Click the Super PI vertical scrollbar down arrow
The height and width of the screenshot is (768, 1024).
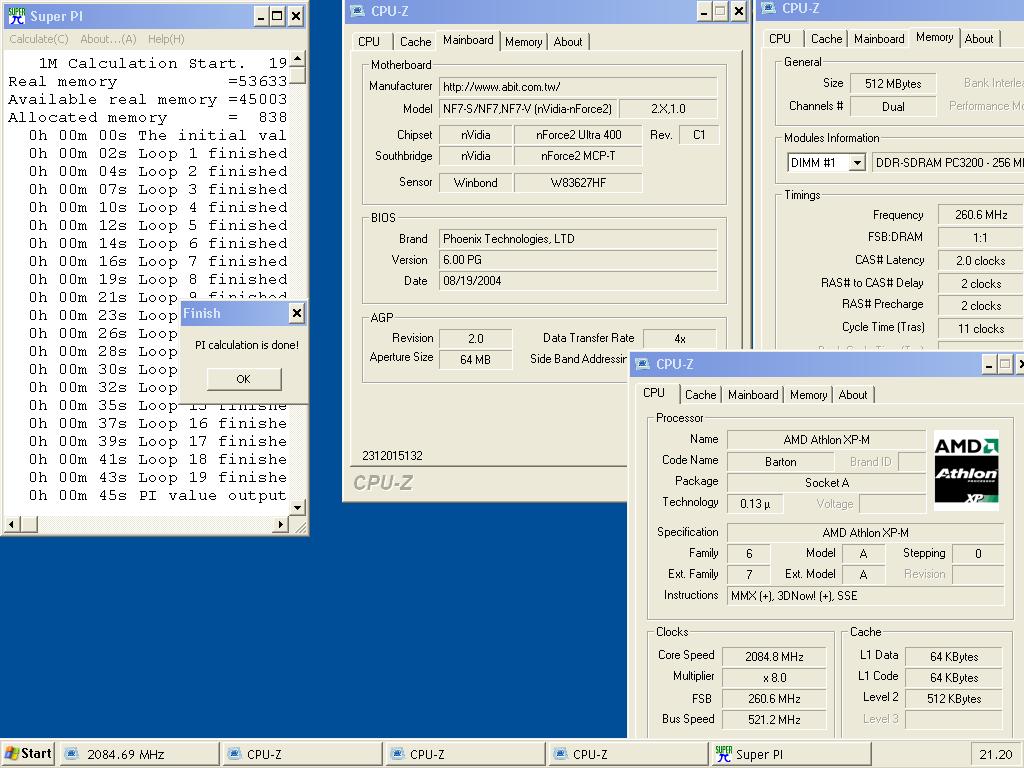(298, 507)
